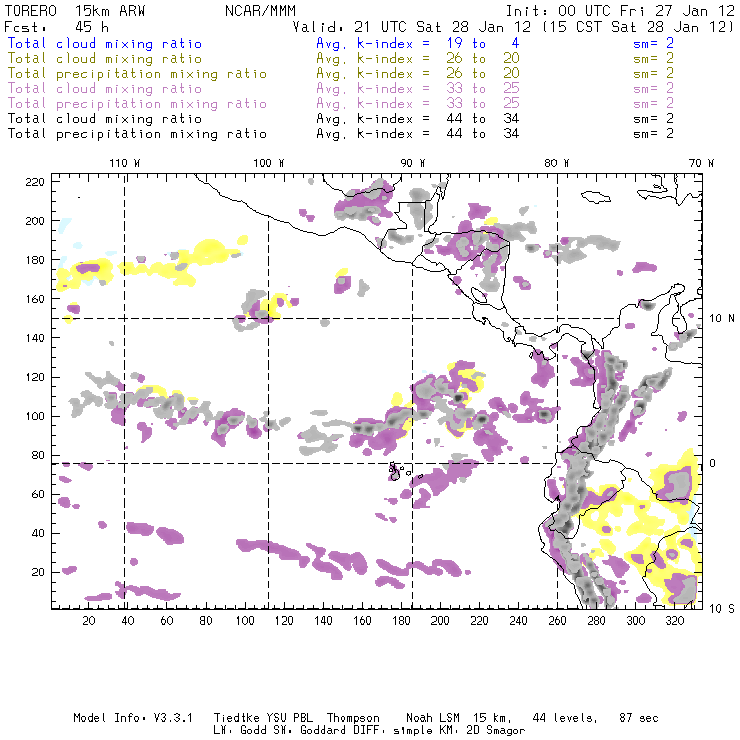This screenshot has width=740, height=740.
Task: Click the olive "Total cloud mixing ratio" legend line
Action: (105, 59)
